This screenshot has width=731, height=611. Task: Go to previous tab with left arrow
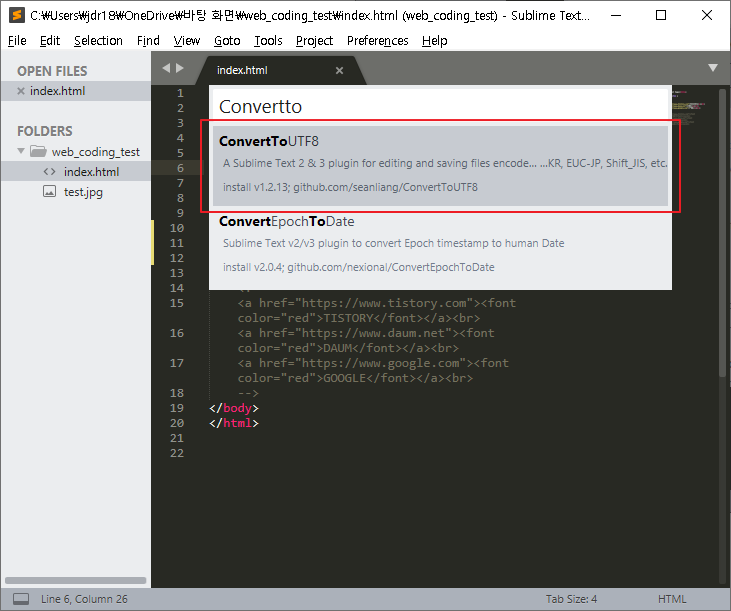[166, 68]
